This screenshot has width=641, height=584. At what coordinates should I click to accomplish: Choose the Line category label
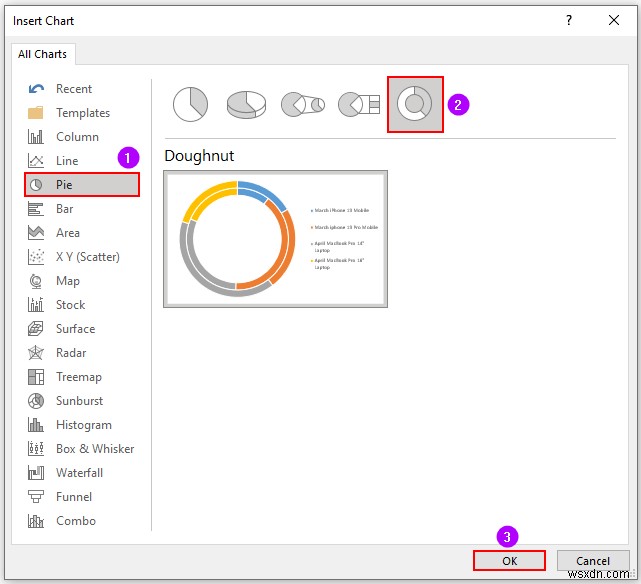tap(67, 161)
